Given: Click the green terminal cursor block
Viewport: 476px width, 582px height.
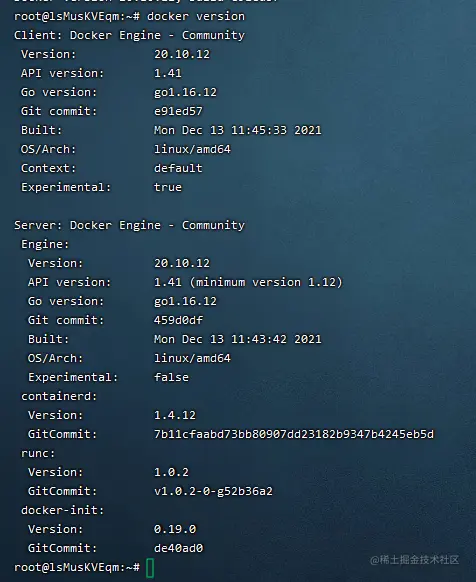Looking at the screenshot, I should coord(150,568).
